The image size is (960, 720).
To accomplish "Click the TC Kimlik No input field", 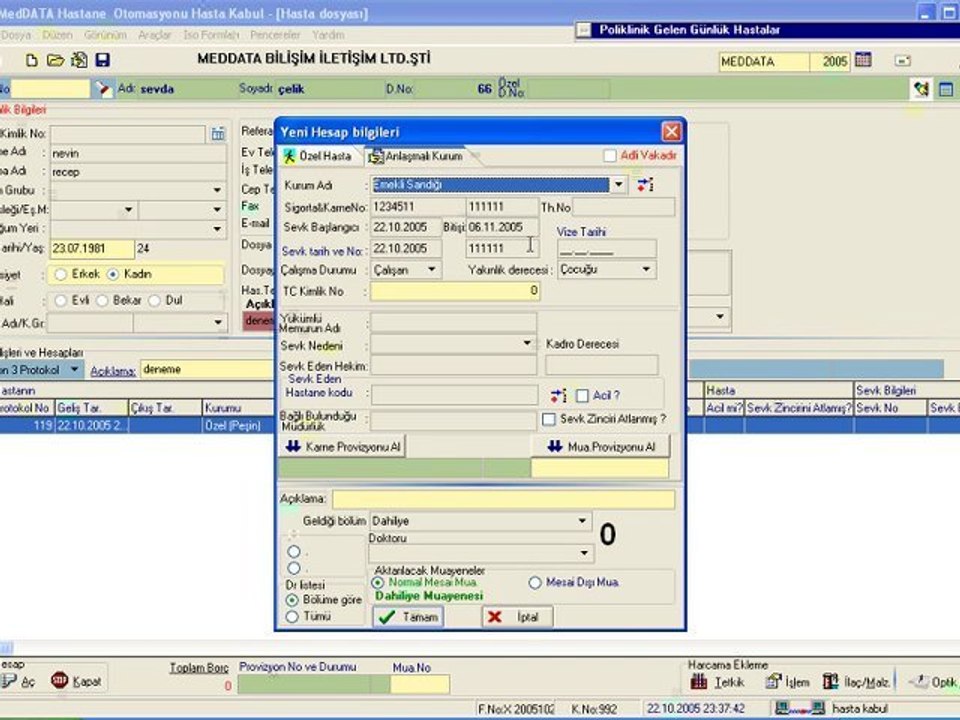I will click(455, 291).
